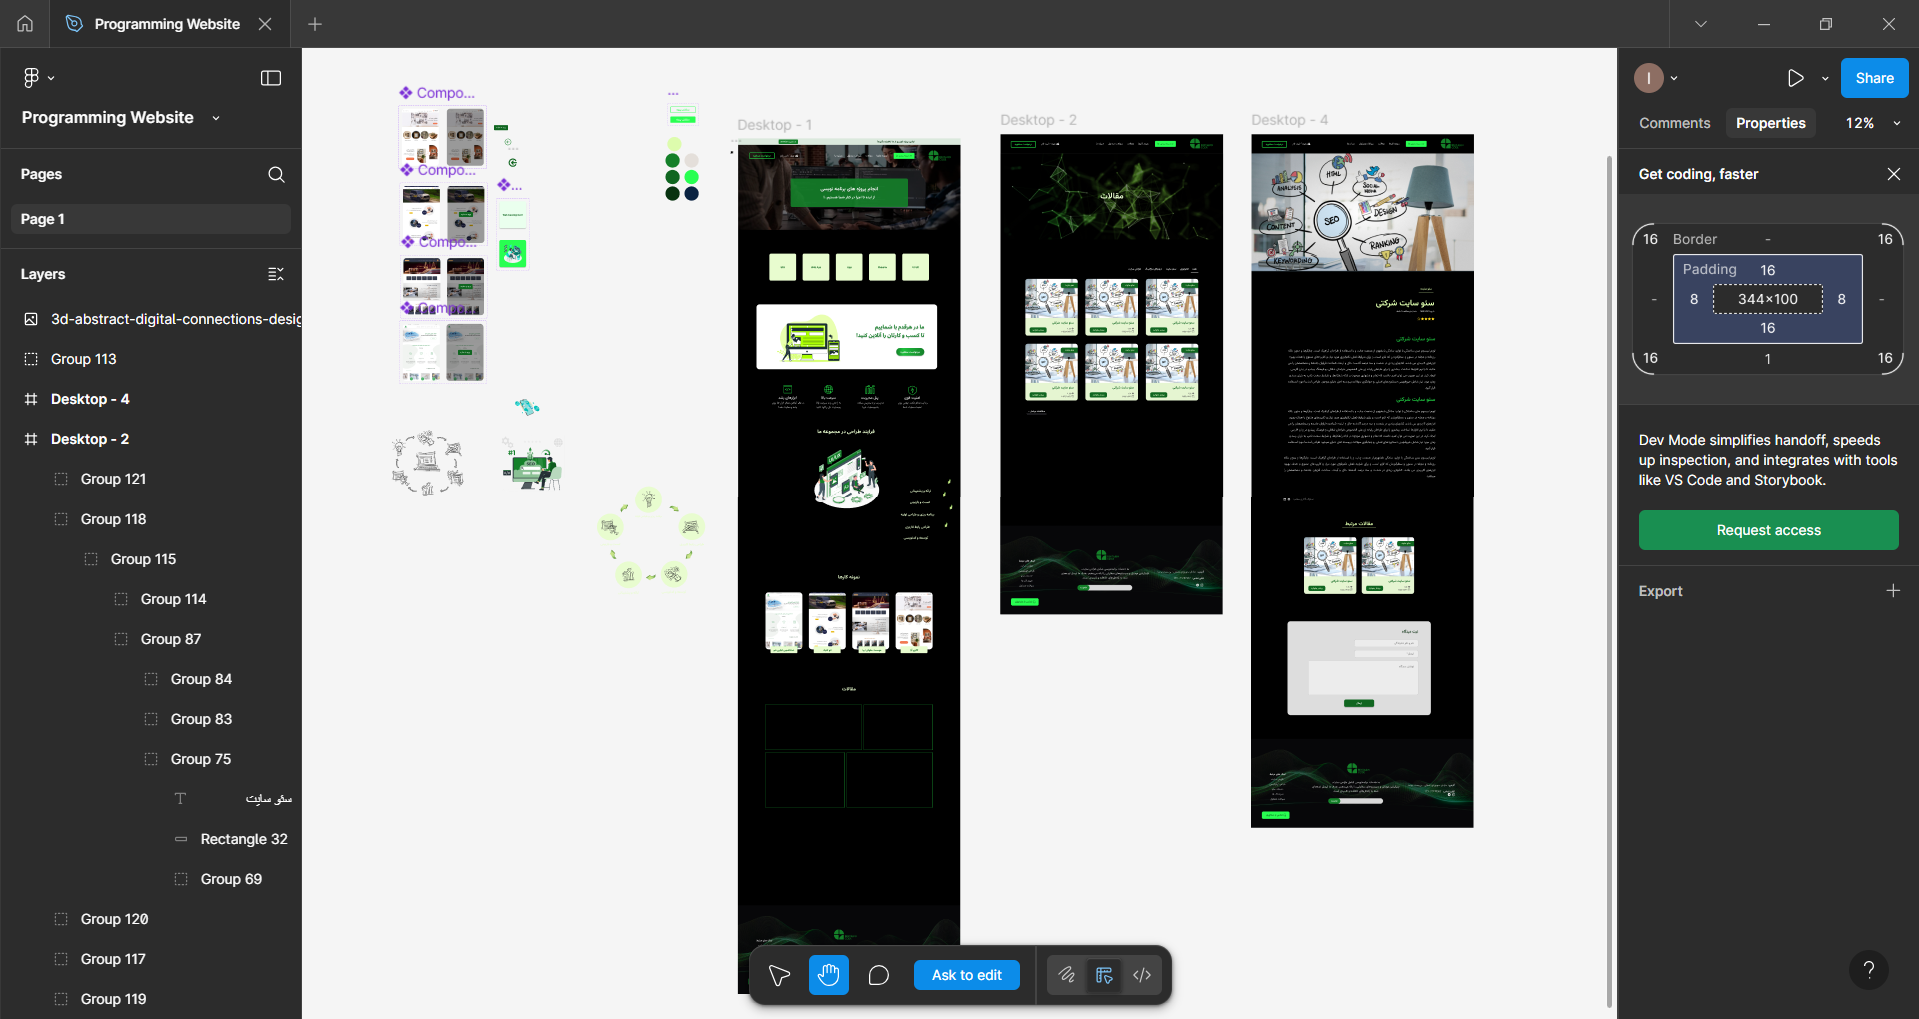Select the Move cursor tool
This screenshot has height=1019, width=1919.
[779, 975]
